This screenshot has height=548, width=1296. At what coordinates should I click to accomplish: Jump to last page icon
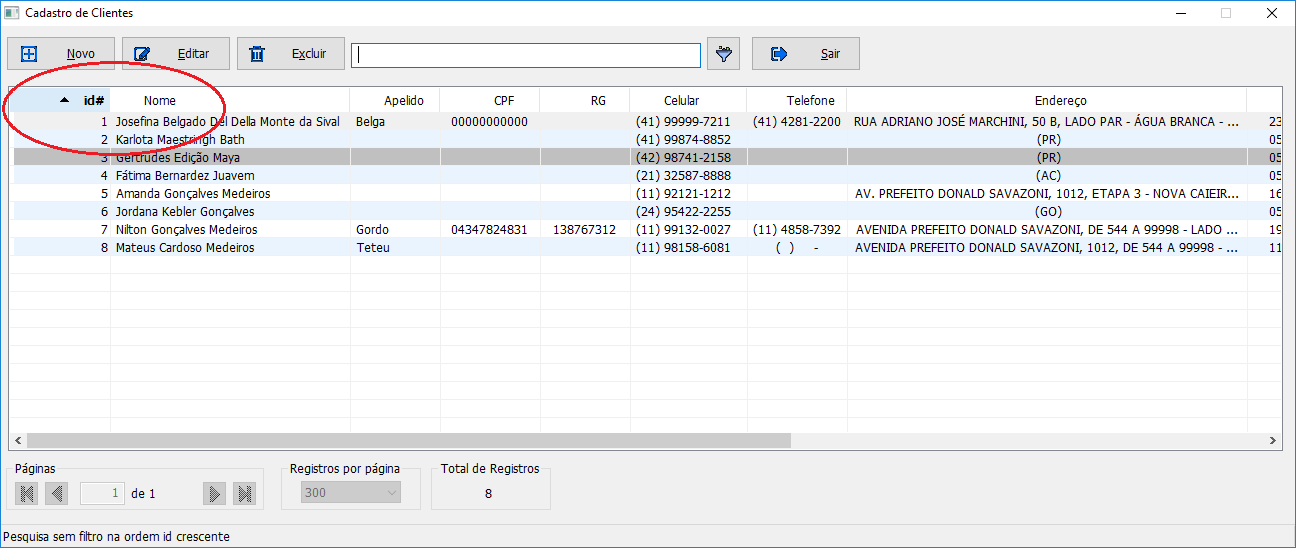tap(244, 493)
